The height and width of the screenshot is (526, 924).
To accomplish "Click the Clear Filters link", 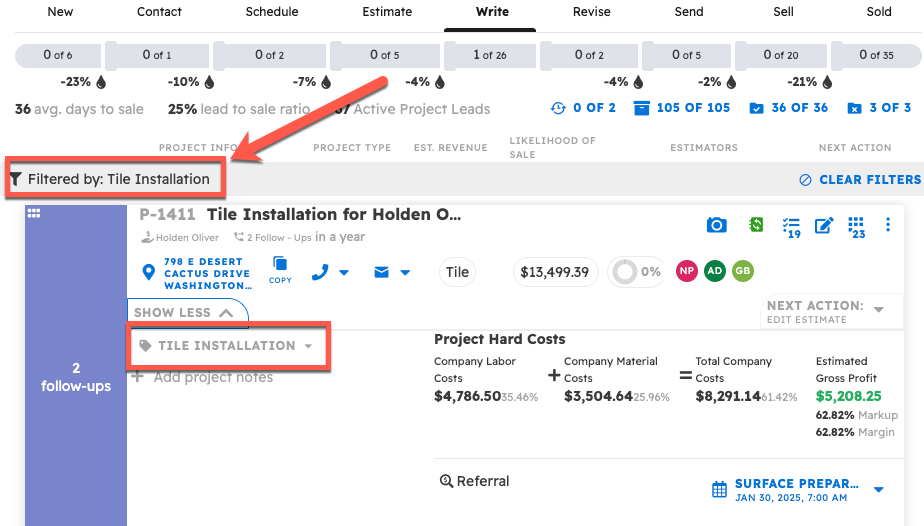I will 860,180.
